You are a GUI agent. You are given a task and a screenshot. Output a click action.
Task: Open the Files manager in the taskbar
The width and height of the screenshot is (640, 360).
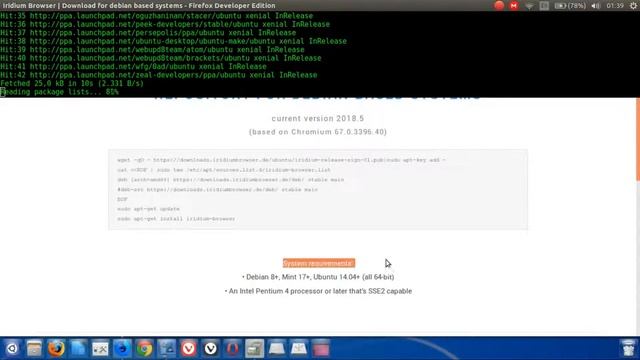(34, 349)
